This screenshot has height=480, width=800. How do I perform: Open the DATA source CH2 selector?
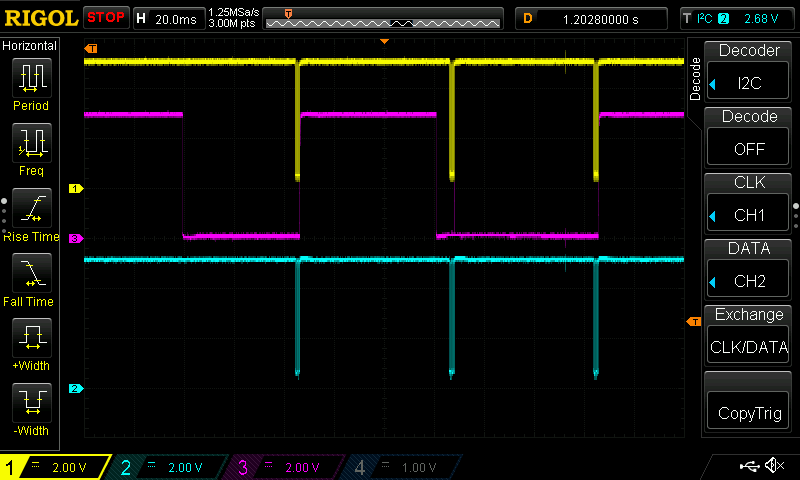pyautogui.click(x=748, y=269)
